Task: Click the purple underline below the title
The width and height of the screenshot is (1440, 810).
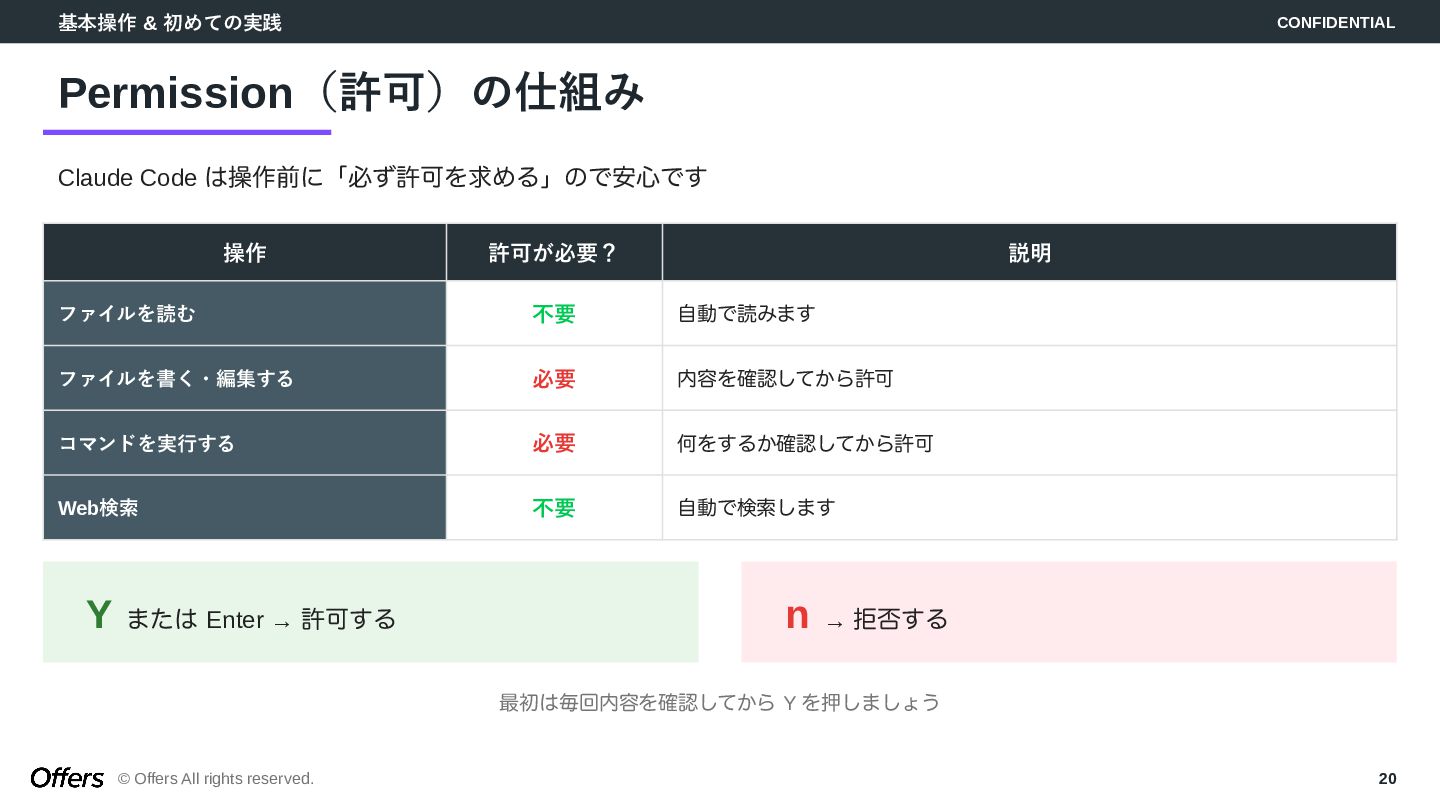Action: click(187, 132)
